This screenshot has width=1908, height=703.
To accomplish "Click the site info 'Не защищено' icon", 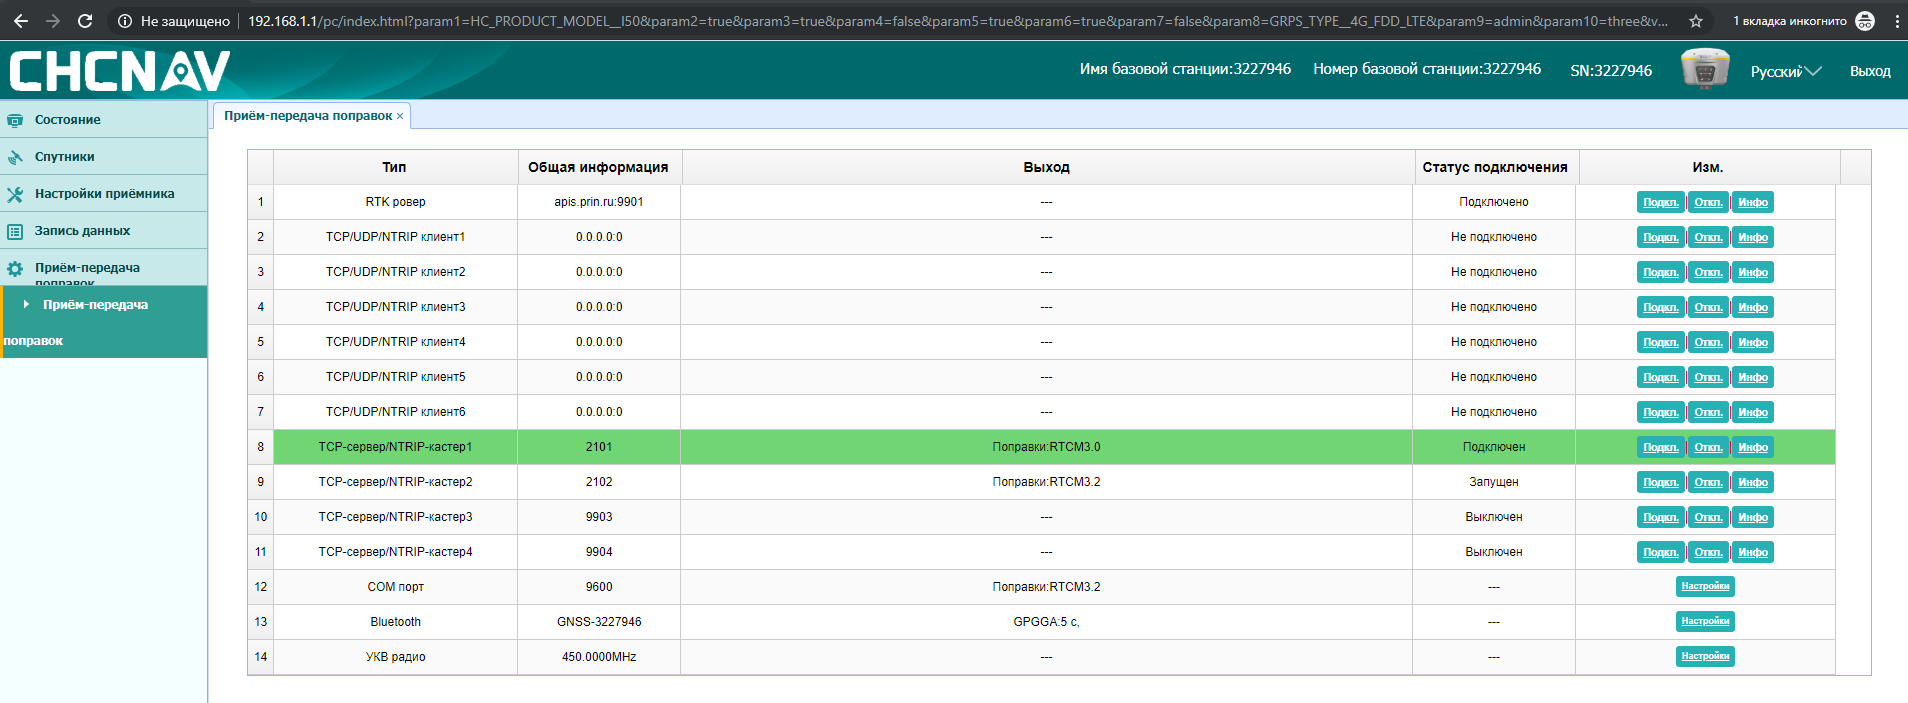I will (125, 21).
